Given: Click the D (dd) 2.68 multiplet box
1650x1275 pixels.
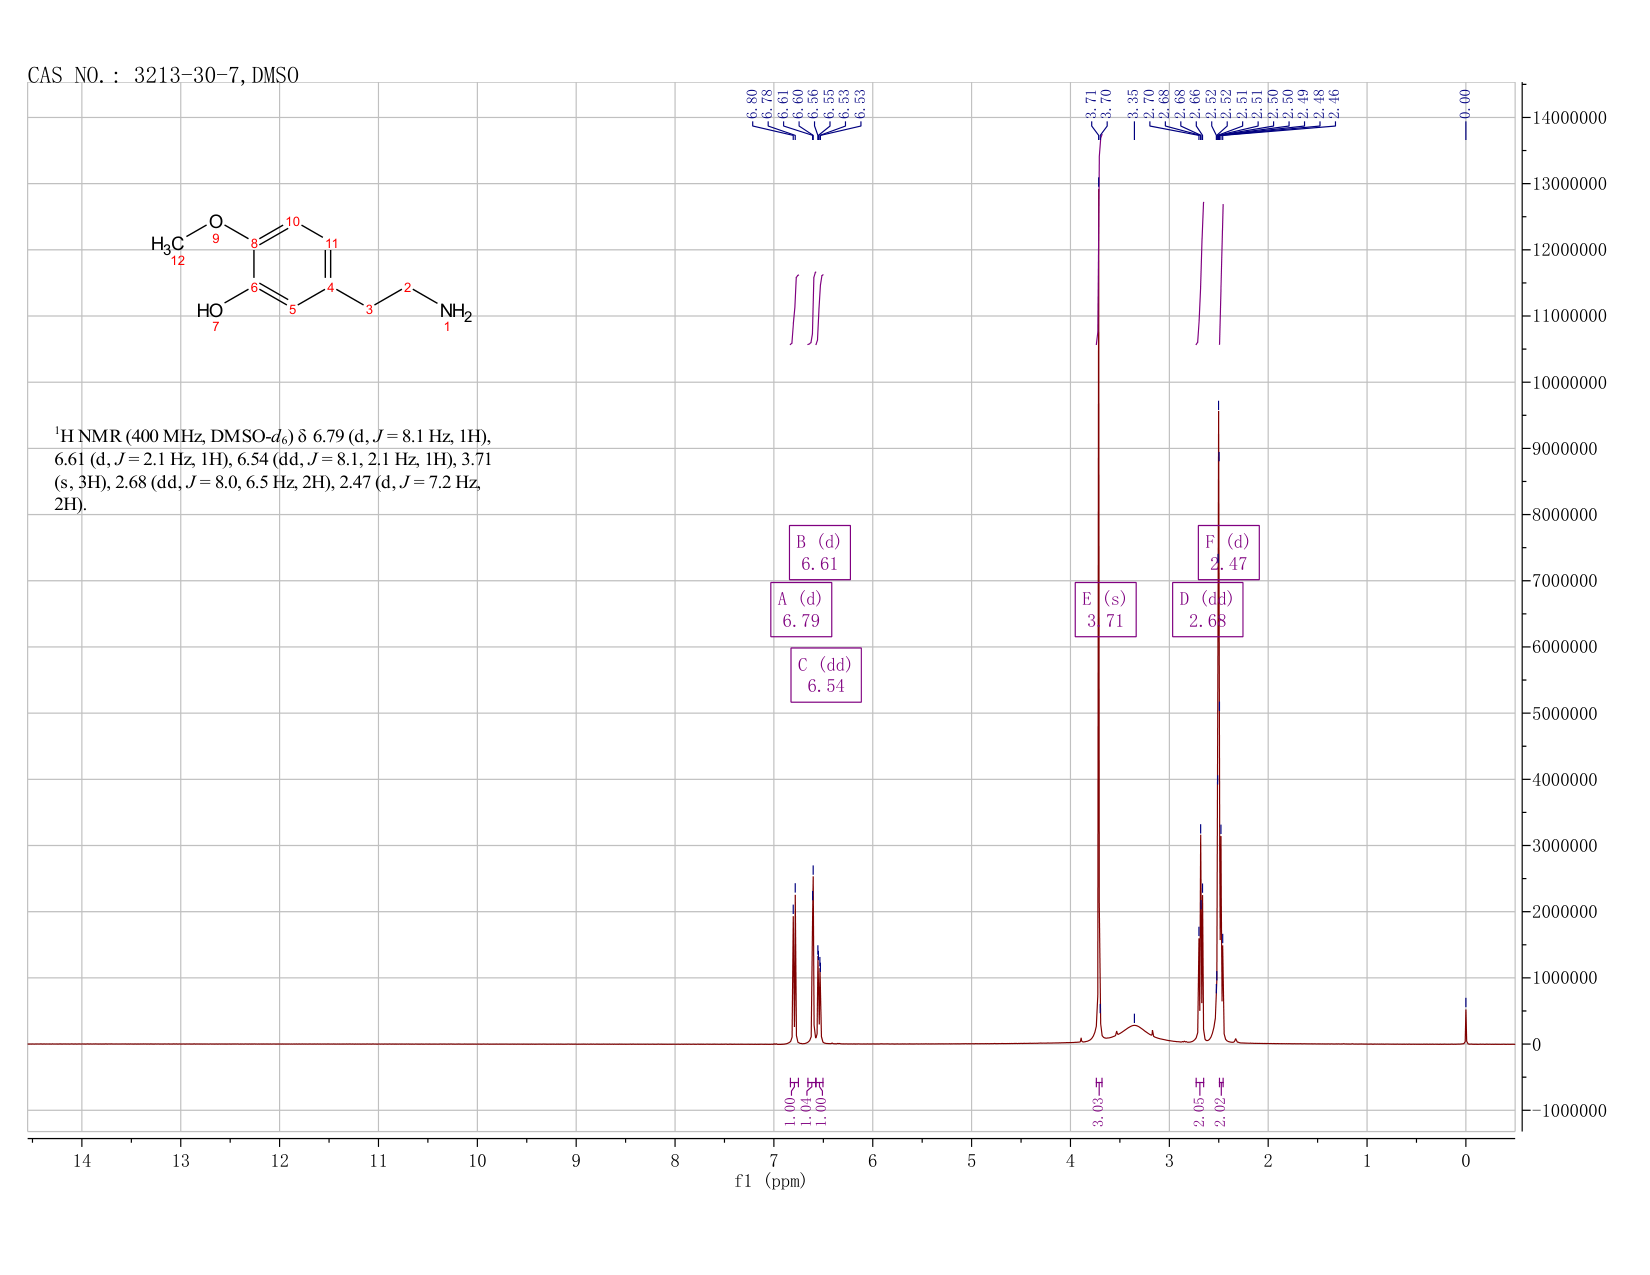Looking at the screenshot, I should tap(1207, 609).
